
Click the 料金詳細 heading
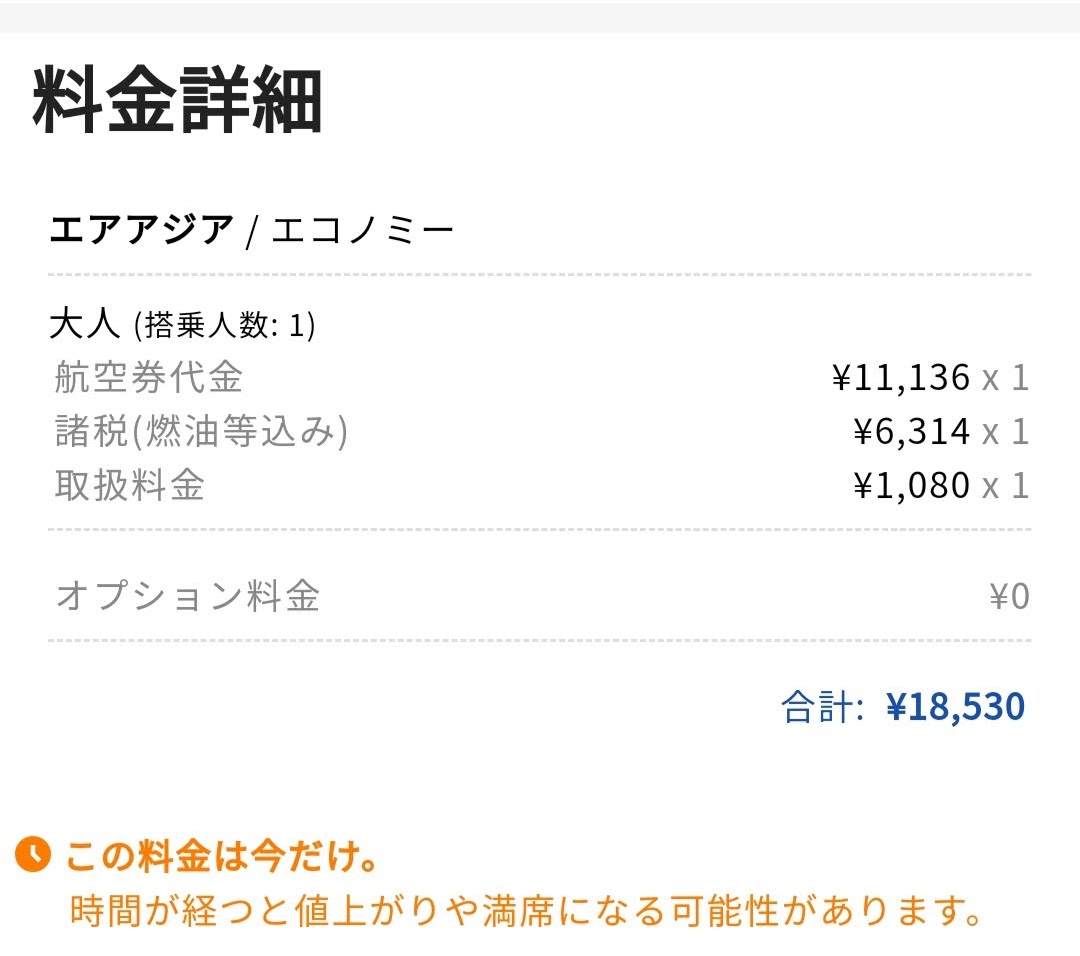coord(177,101)
